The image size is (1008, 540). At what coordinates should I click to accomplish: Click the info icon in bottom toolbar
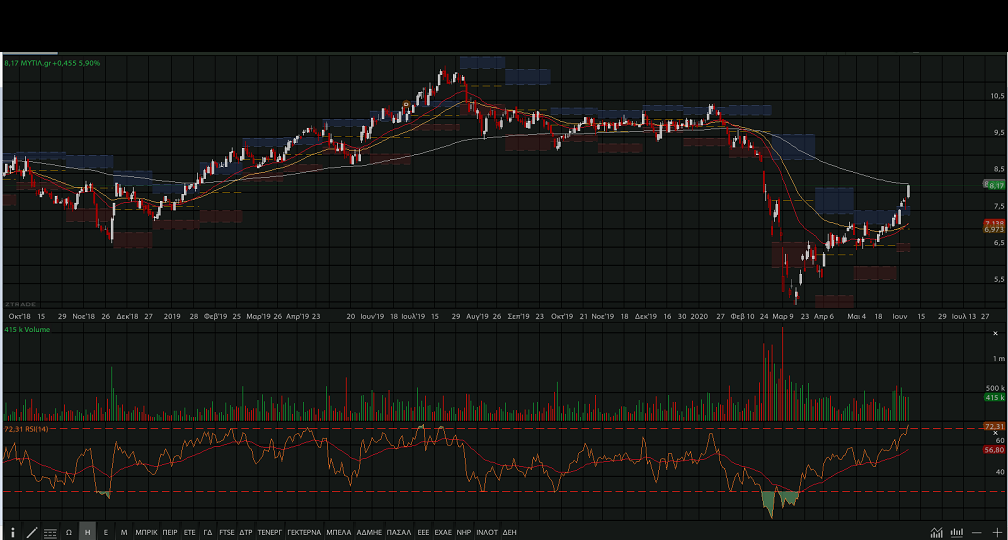click(x=13, y=533)
